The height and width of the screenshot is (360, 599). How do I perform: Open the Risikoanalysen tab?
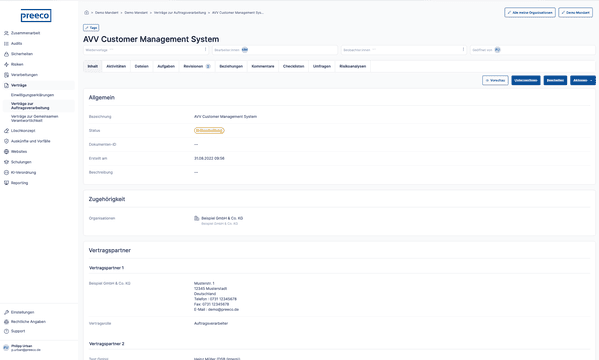(x=353, y=66)
